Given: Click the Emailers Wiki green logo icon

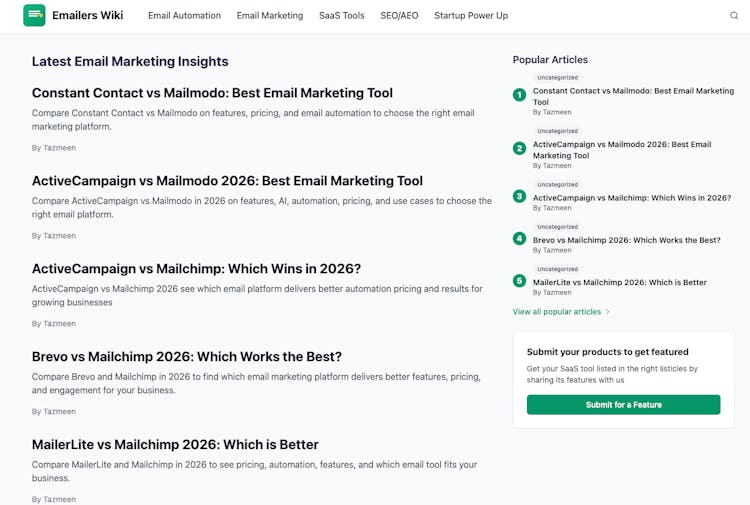Looking at the screenshot, I should point(34,15).
